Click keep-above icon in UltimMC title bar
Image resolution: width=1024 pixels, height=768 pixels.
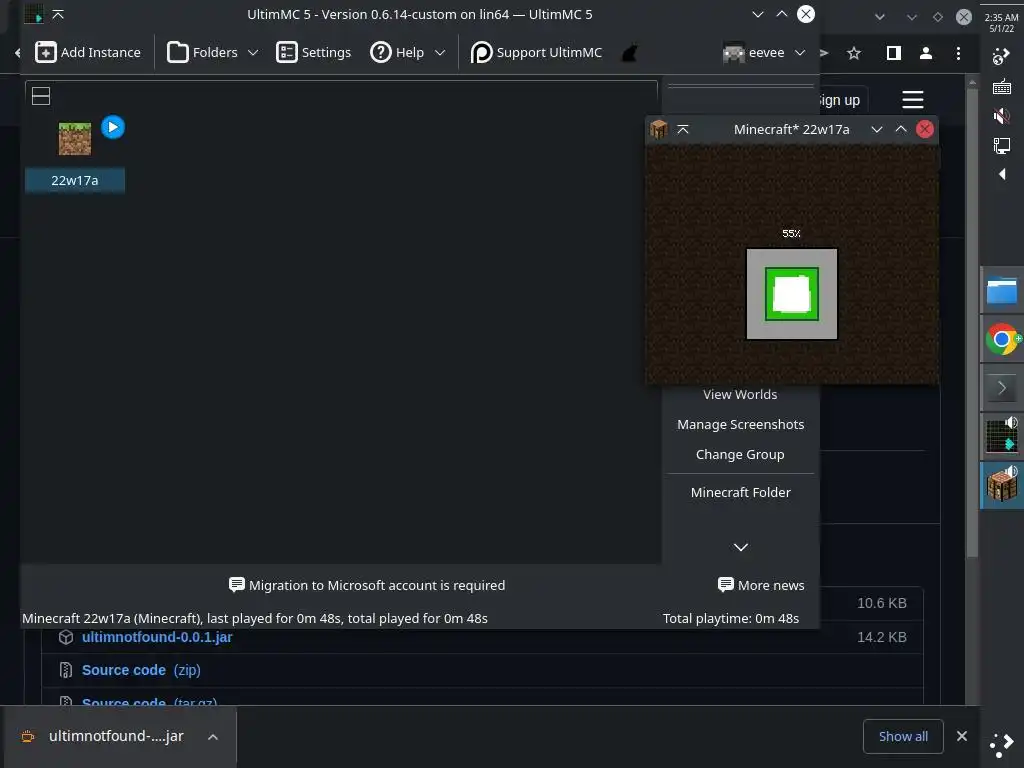point(57,14)
